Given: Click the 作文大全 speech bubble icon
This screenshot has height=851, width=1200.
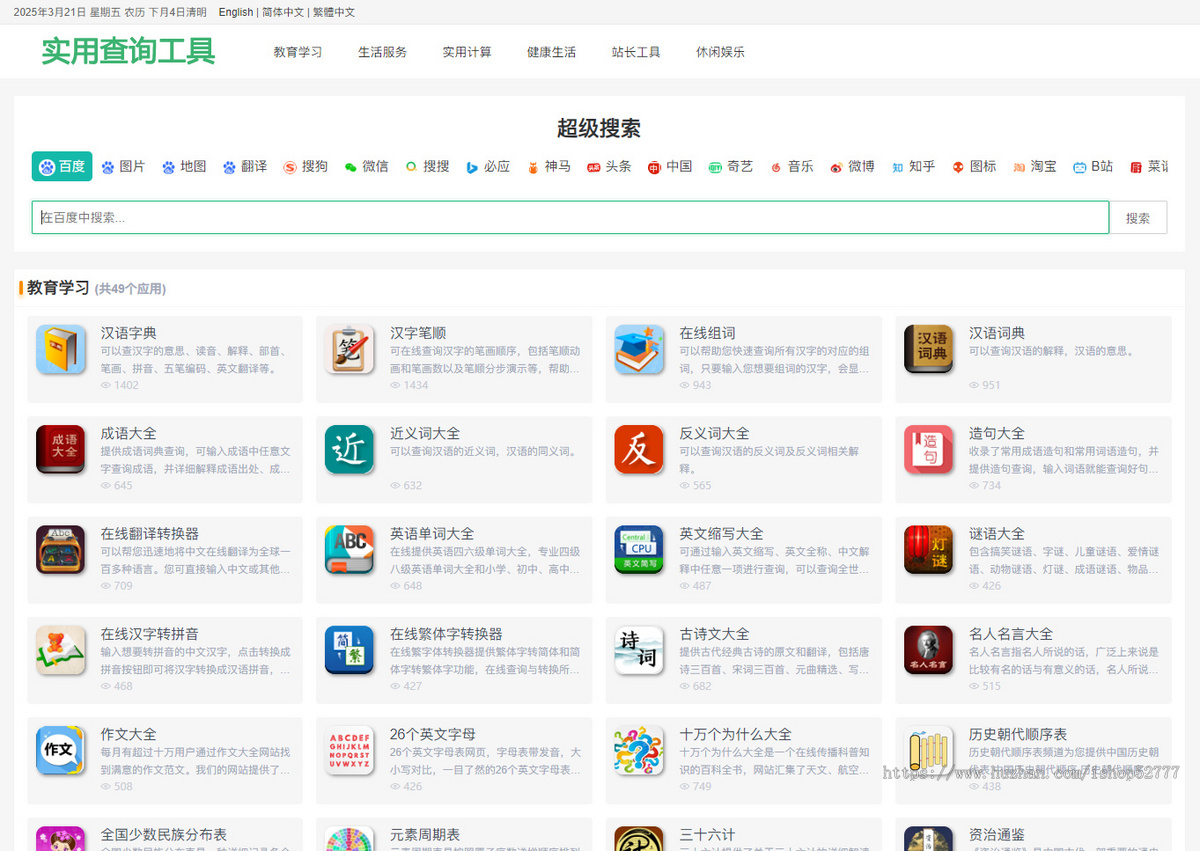Looking at the screenshot, I should [x=61, y=750].
